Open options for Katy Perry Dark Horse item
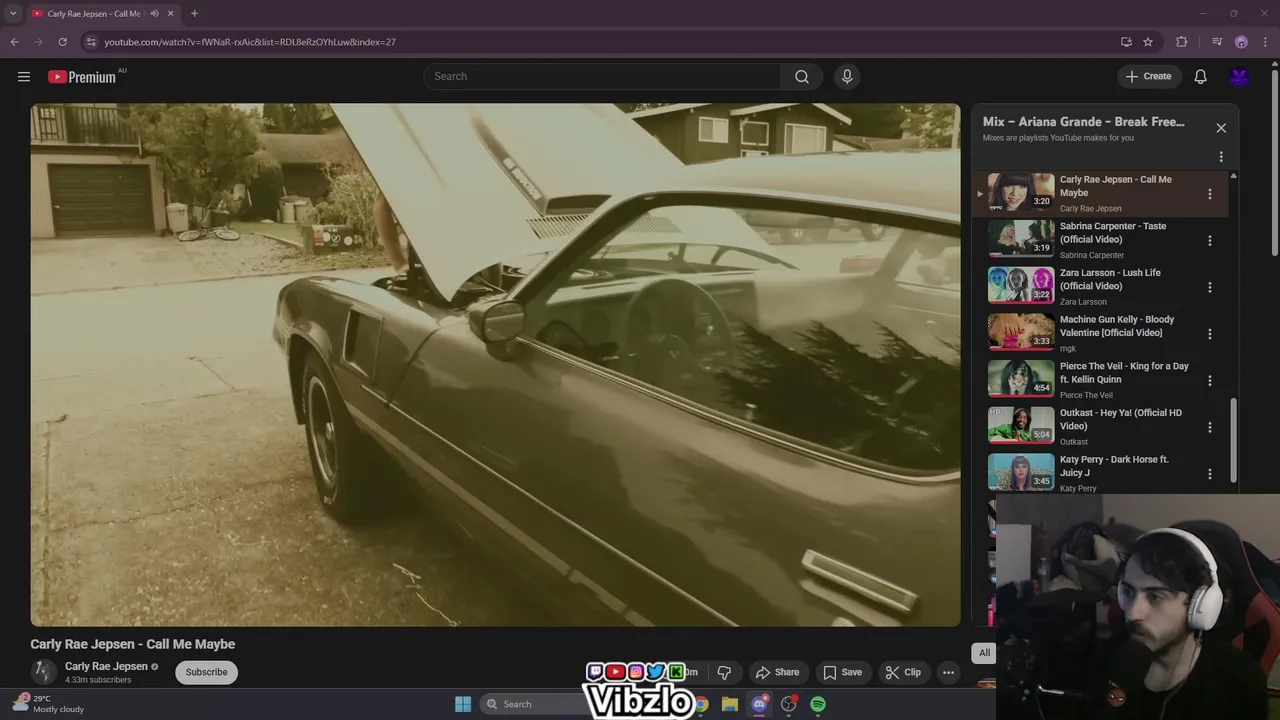Image resolution: width=1280 pixels, height=720 pixels. [1209, 474]
